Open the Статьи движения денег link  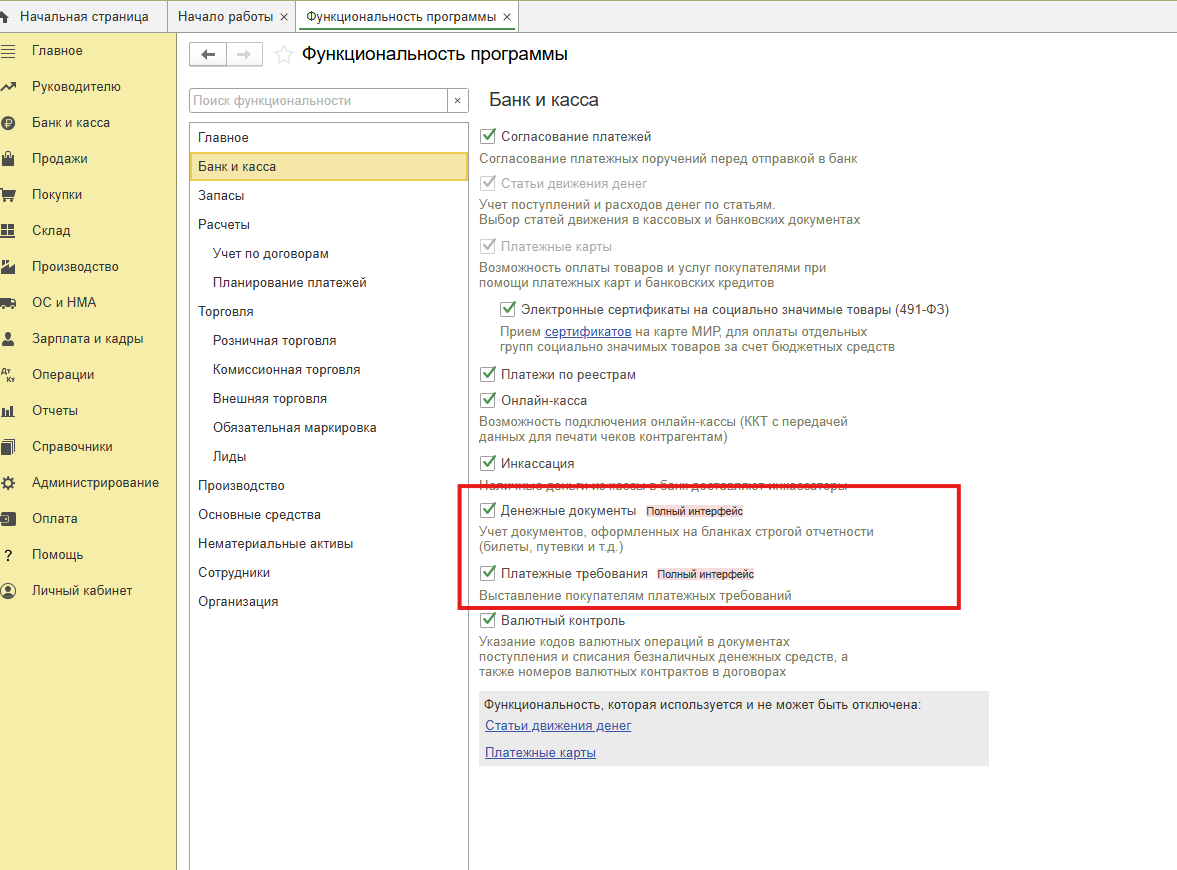coord(558,726)
